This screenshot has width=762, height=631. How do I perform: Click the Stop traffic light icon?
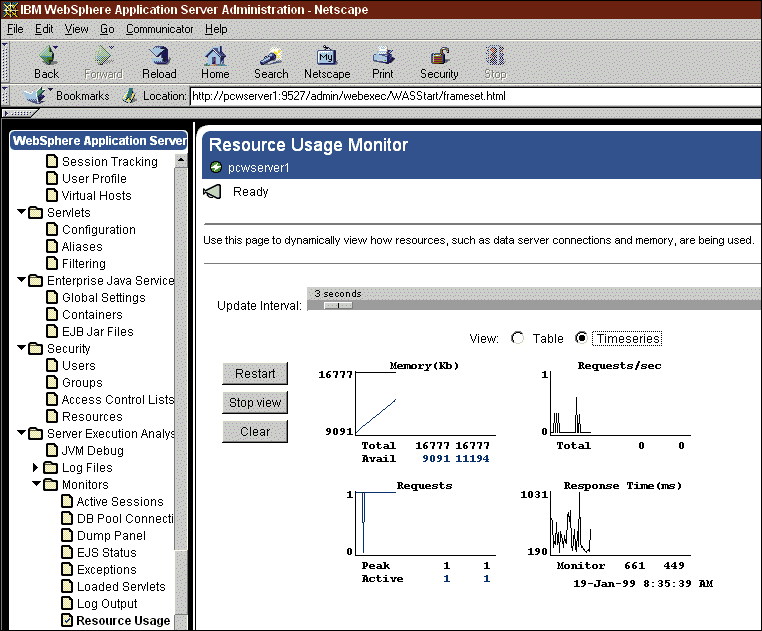(x=495, y=56)
